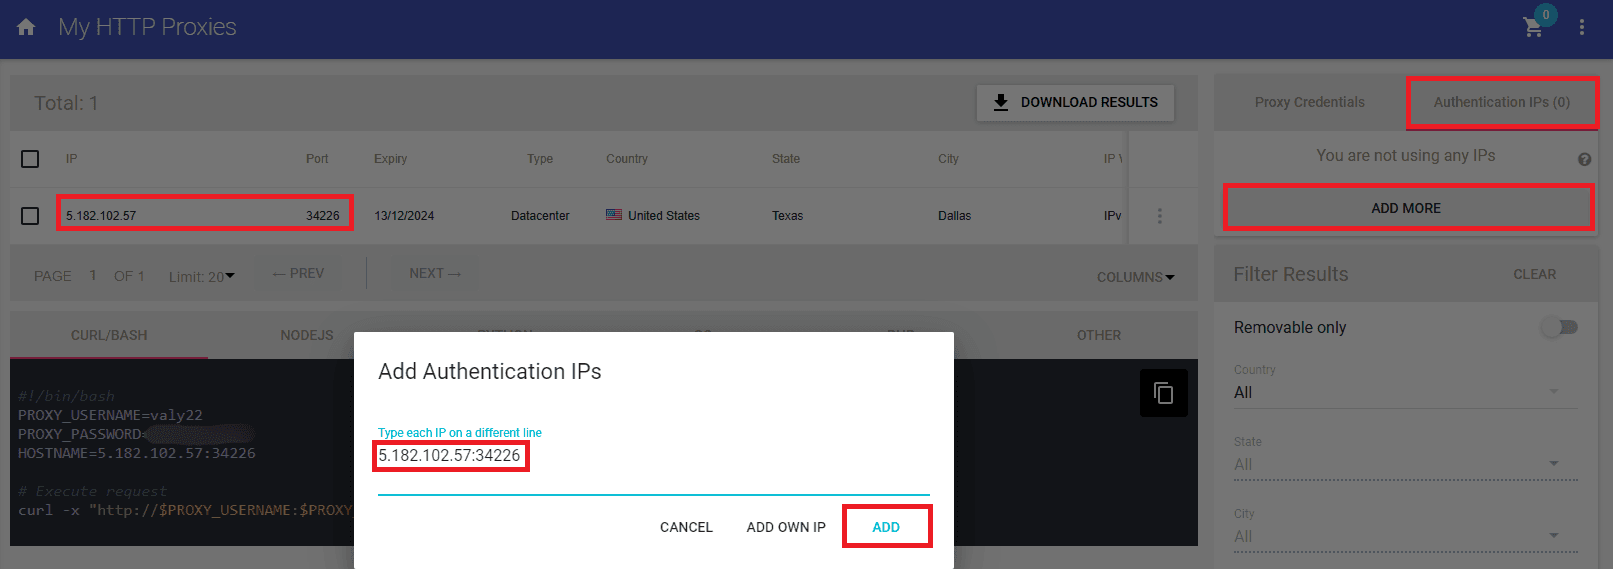Select all proxies with header checkbox
Viewport: 1613px width, 569px height.
pos(30,159)
